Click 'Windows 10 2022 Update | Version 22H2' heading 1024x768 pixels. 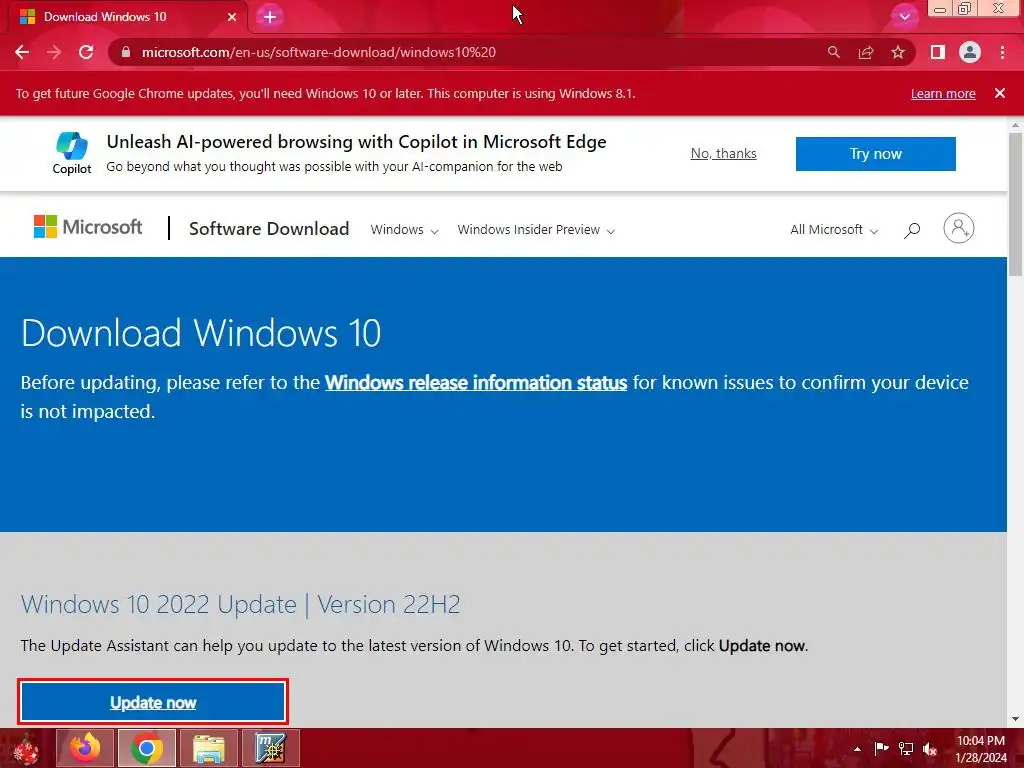click(x=240, y=604)
